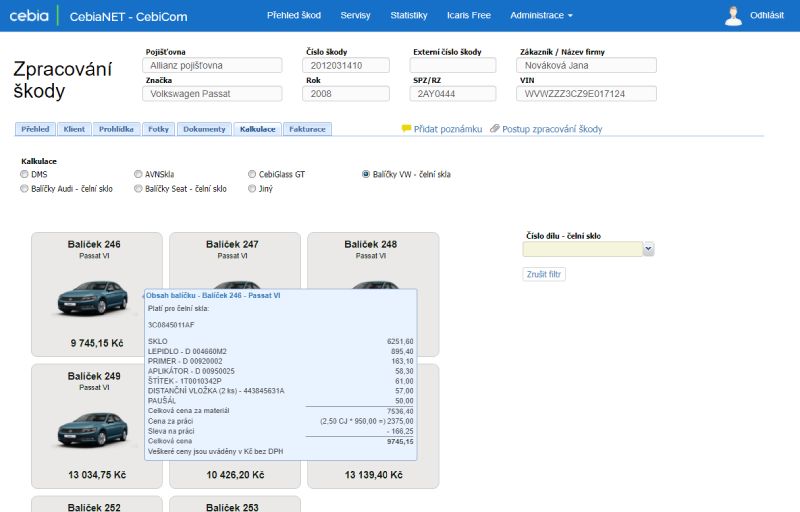Click the SKLO row in the tooltip

click(281, 341)
